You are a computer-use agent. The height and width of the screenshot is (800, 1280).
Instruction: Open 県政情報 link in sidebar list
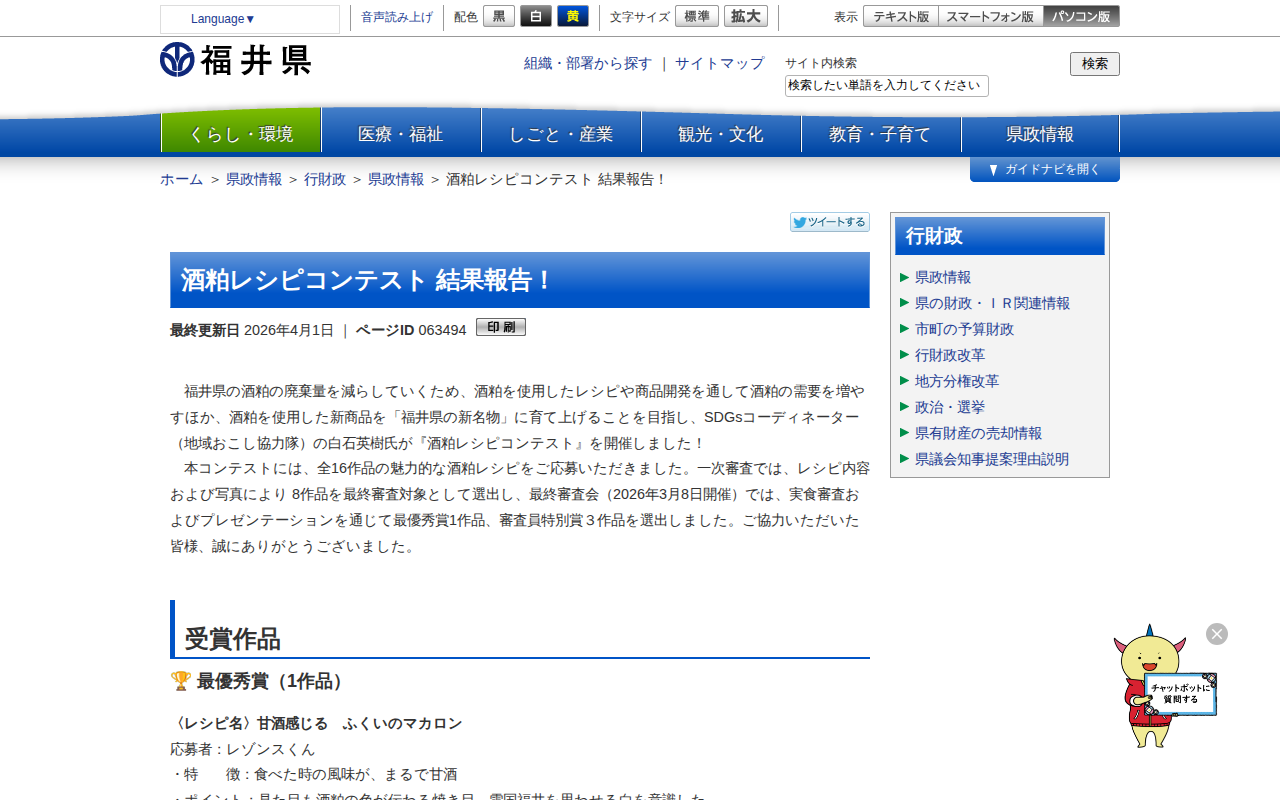click(x=943, y=277)
